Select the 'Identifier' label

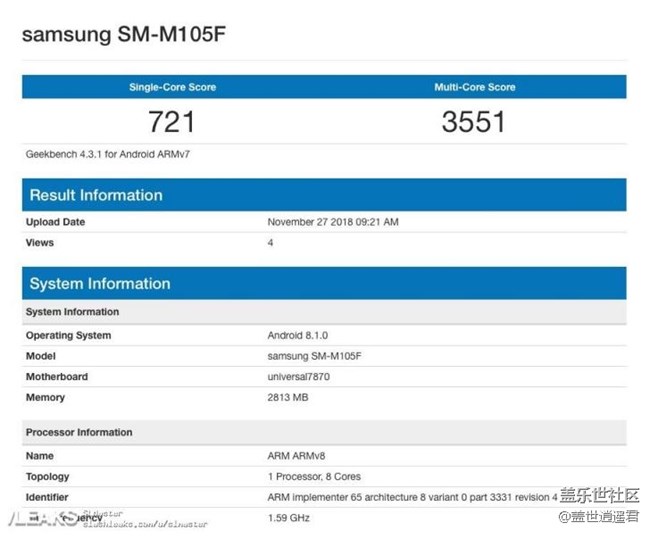pos(47,497)
